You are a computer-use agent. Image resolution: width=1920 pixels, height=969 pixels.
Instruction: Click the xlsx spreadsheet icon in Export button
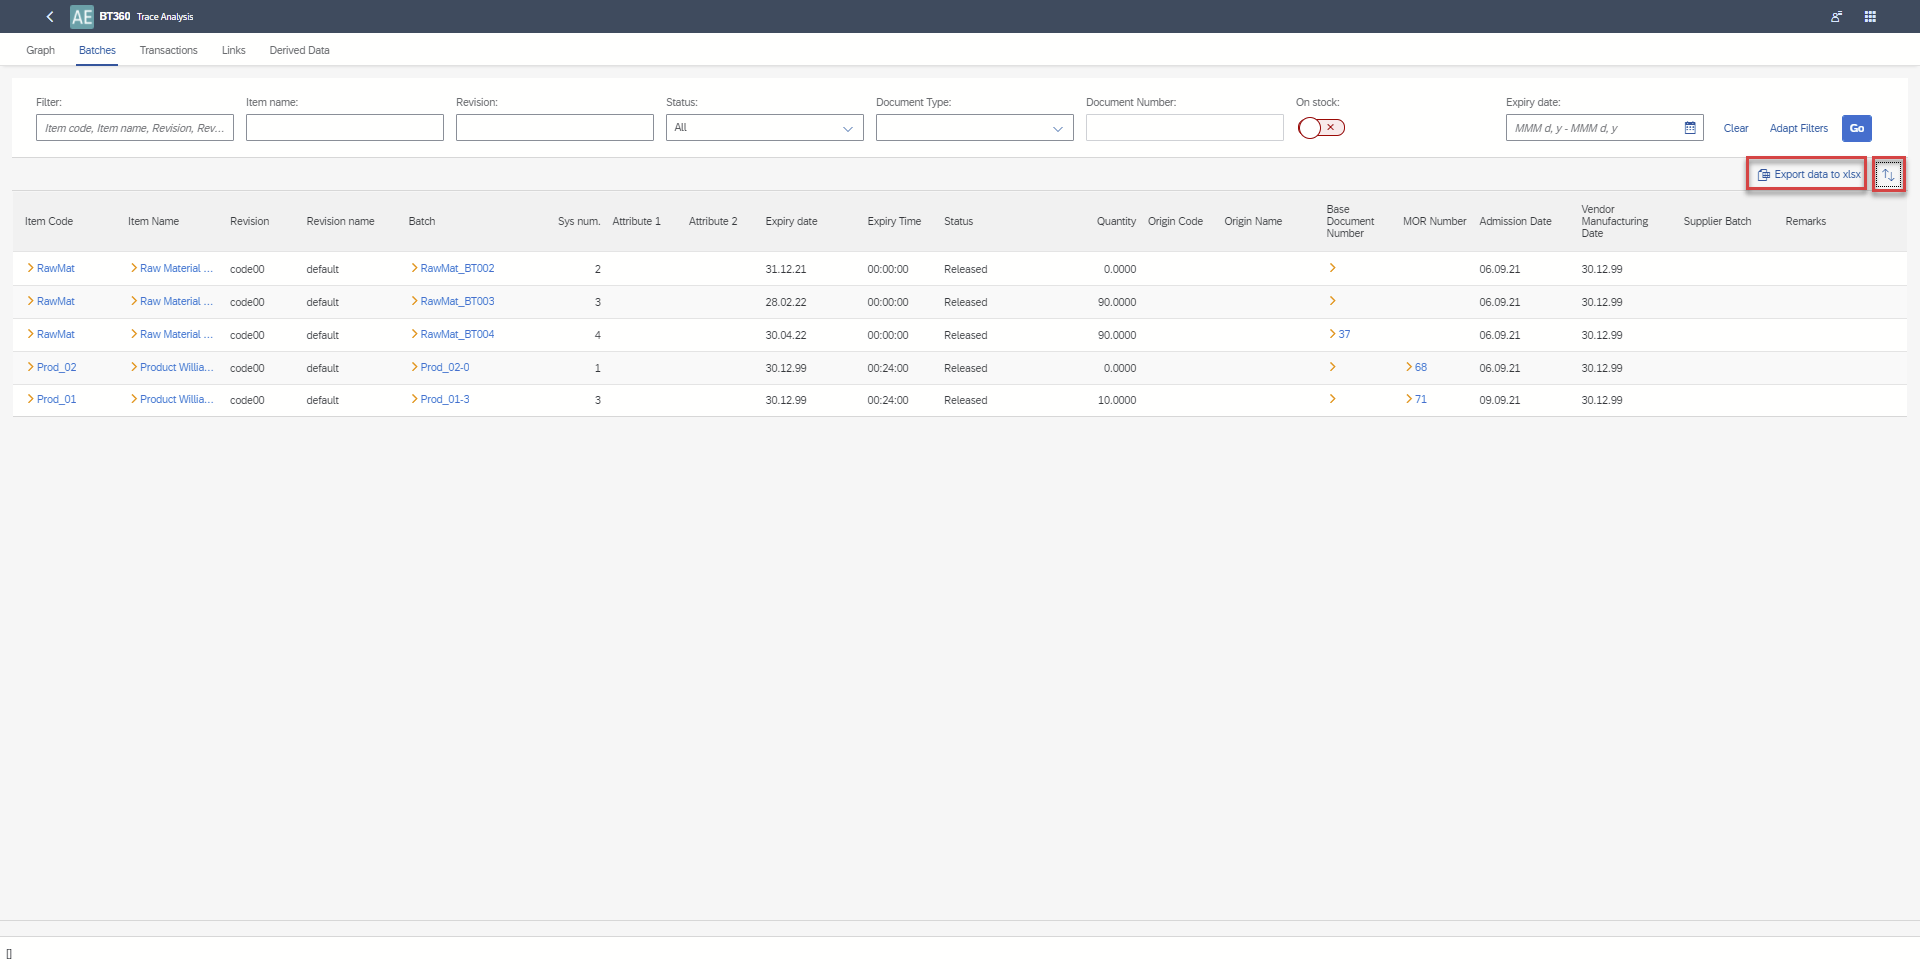[x=1764, y=173]
